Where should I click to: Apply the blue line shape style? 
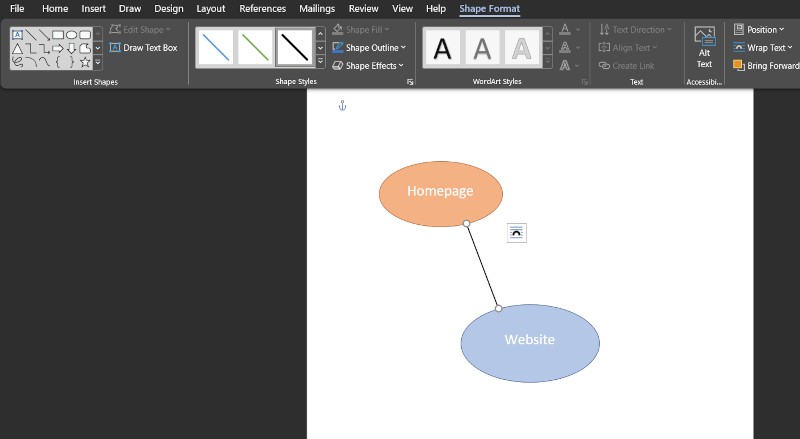[215, 47]
